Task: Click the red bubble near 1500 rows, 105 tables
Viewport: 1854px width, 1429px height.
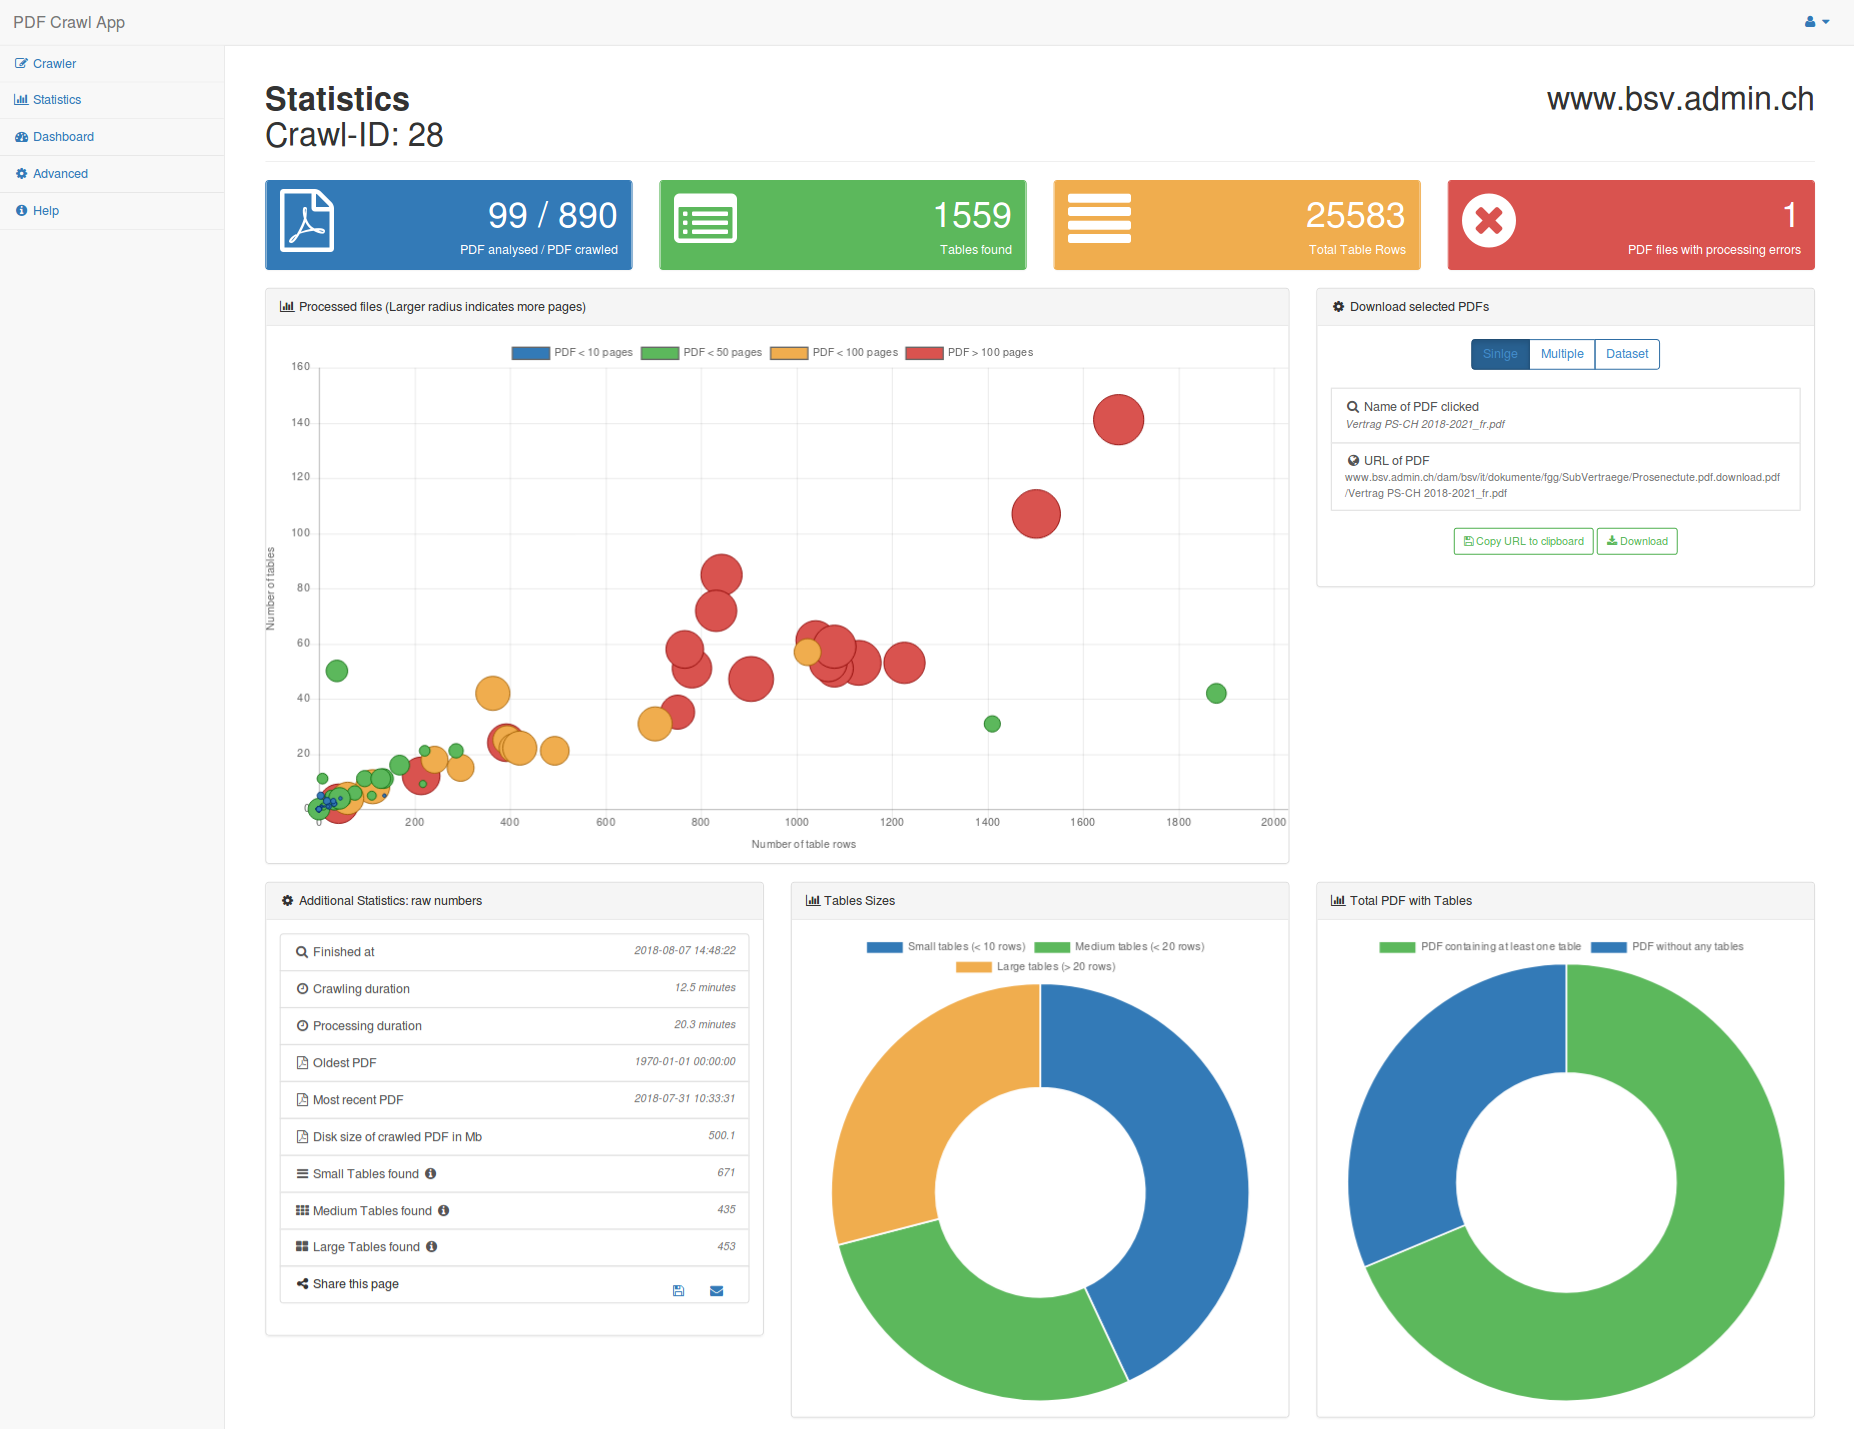Action: pyautogui.click(x=1036, y=514)
